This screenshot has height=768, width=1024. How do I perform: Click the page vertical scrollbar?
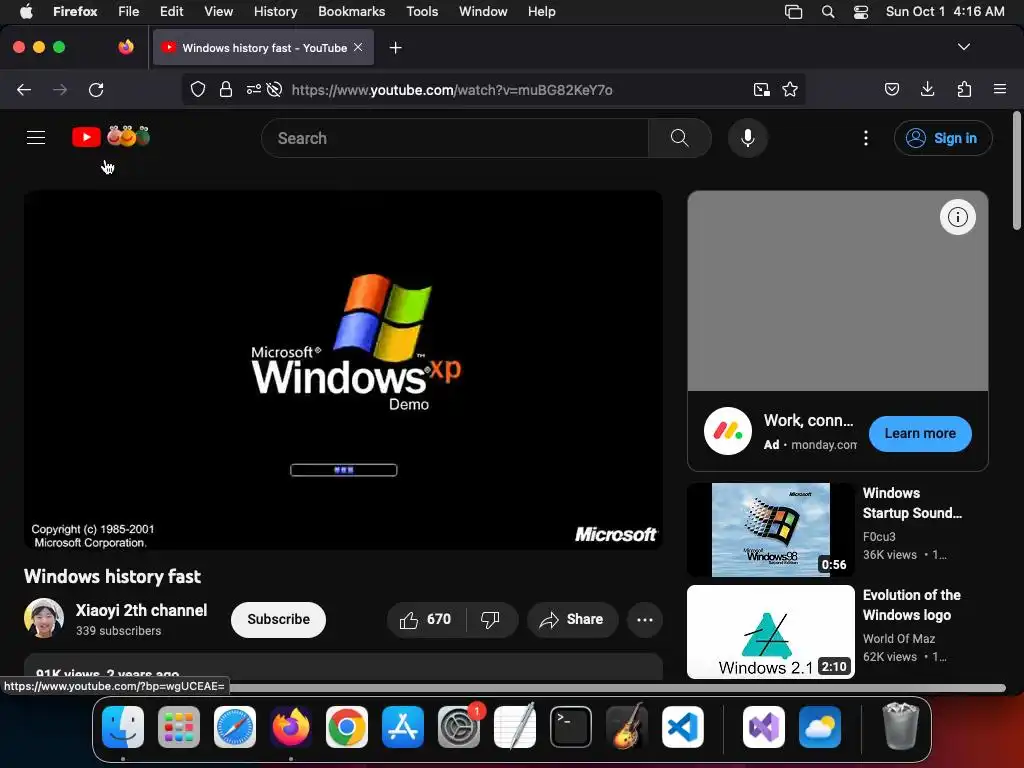(1016, 171)
